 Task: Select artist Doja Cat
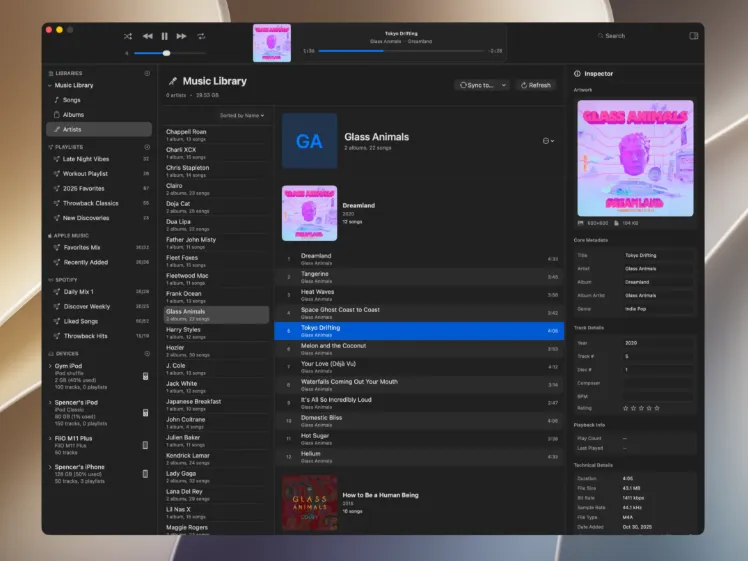point(216,207)
